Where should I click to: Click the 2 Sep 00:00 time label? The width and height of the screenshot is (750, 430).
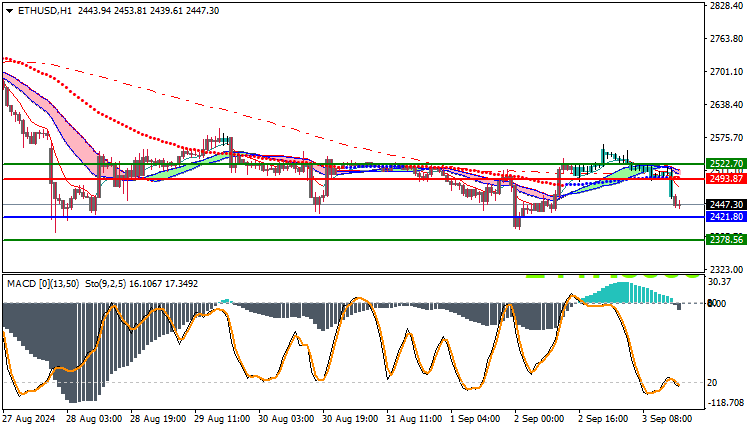539,419
